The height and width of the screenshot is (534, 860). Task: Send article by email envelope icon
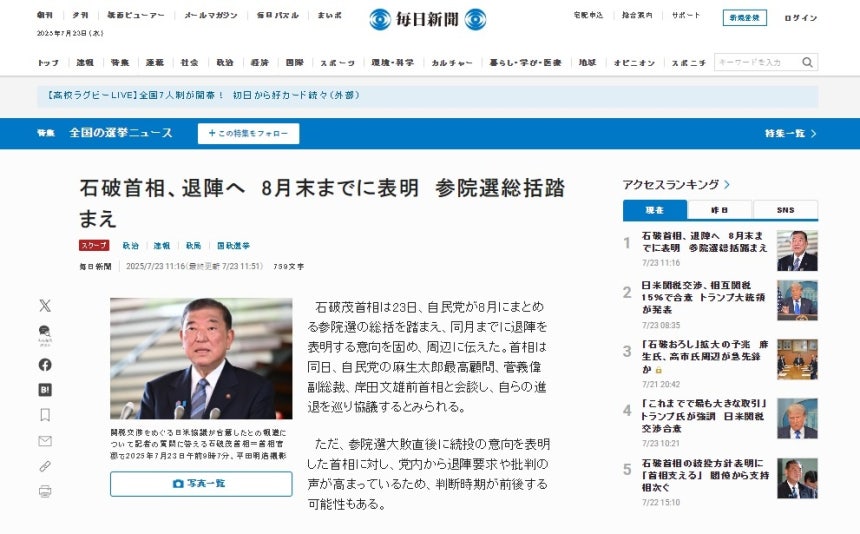point(45,441)
